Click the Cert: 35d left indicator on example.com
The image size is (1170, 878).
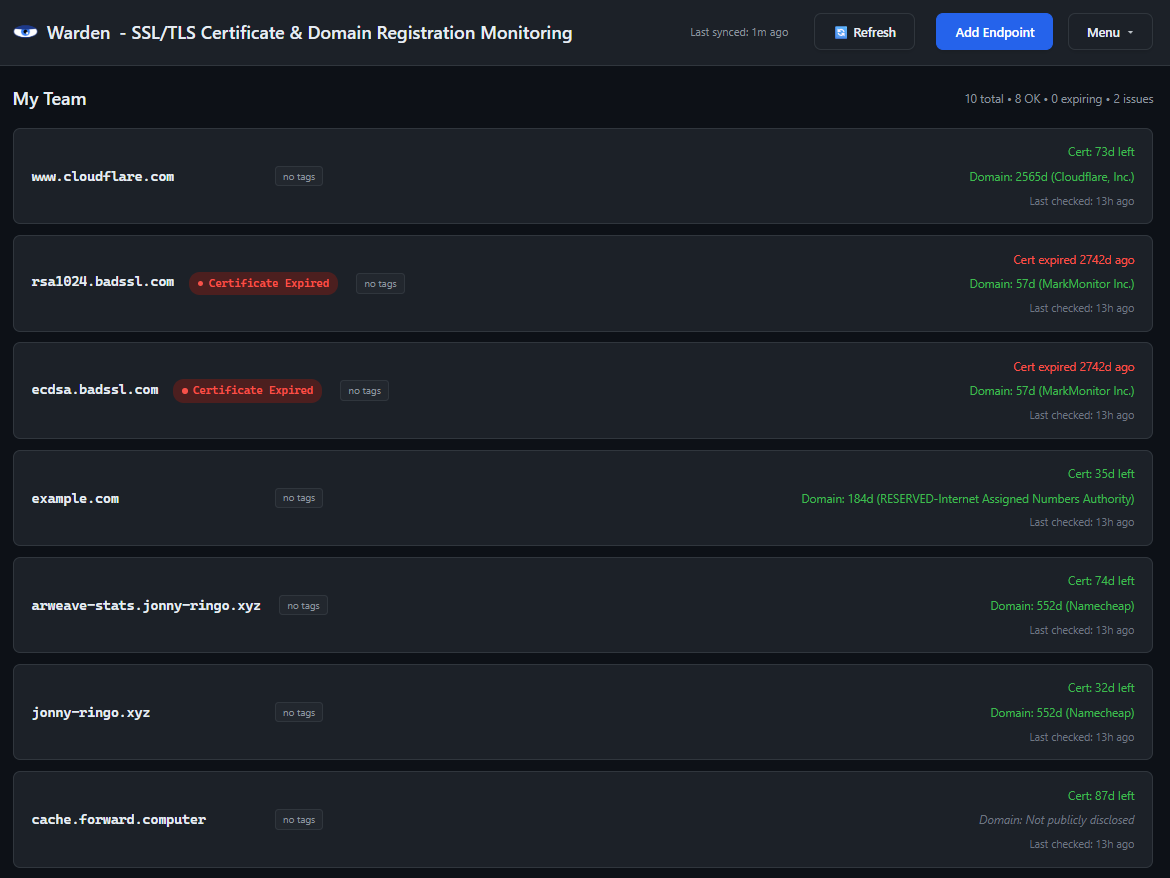(x=1100, y=473)
